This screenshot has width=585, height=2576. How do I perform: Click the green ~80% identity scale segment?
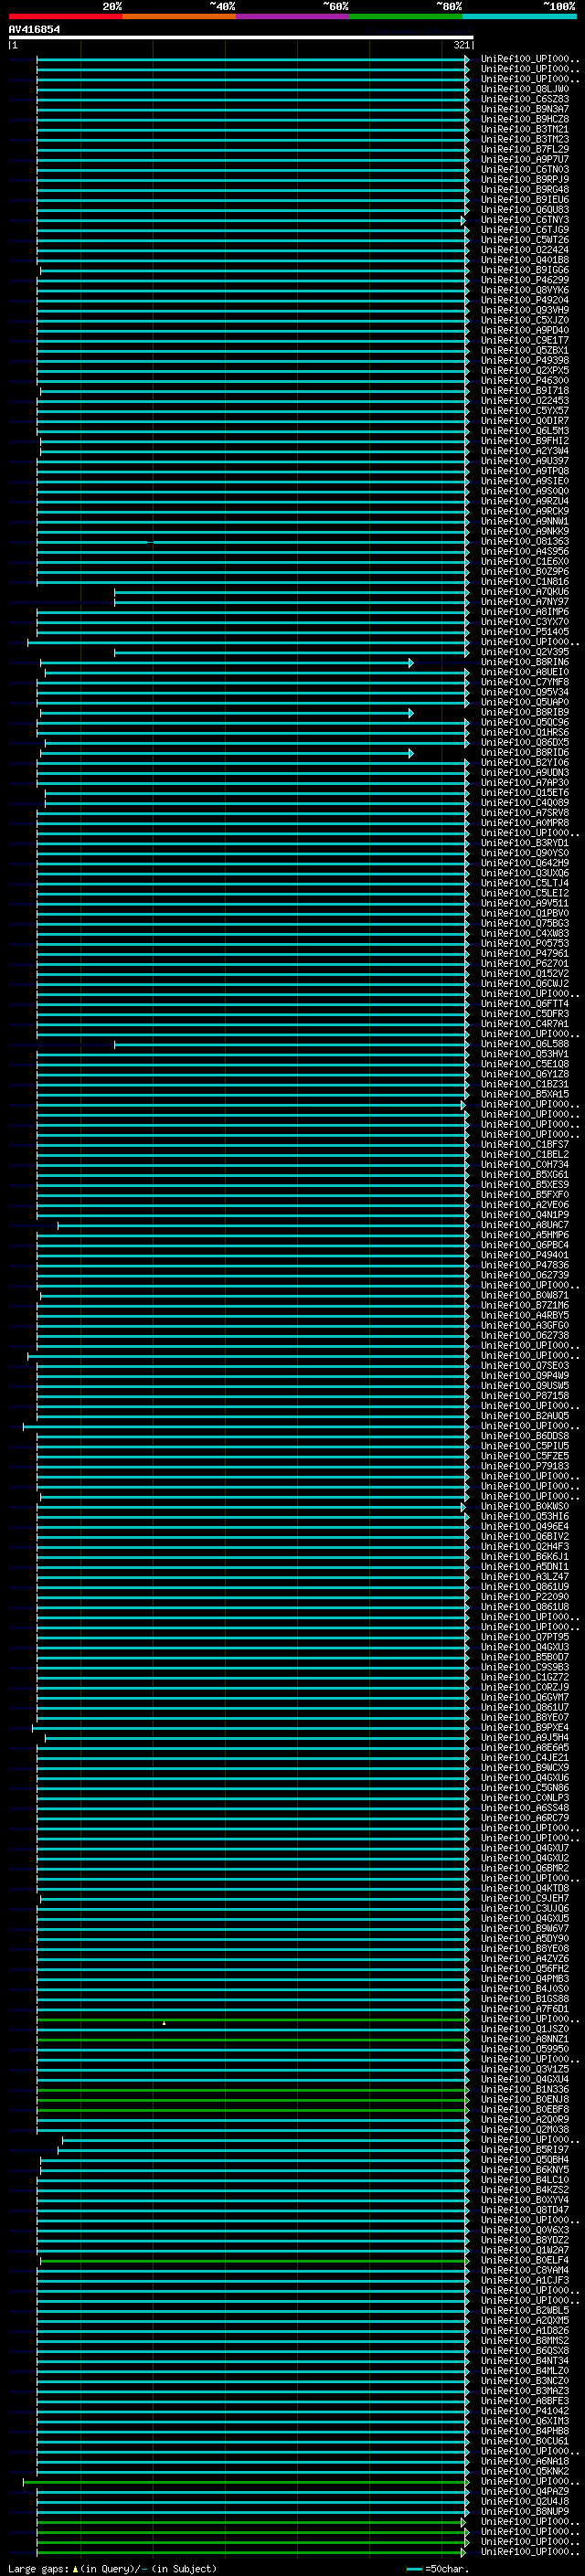(406, 16)
